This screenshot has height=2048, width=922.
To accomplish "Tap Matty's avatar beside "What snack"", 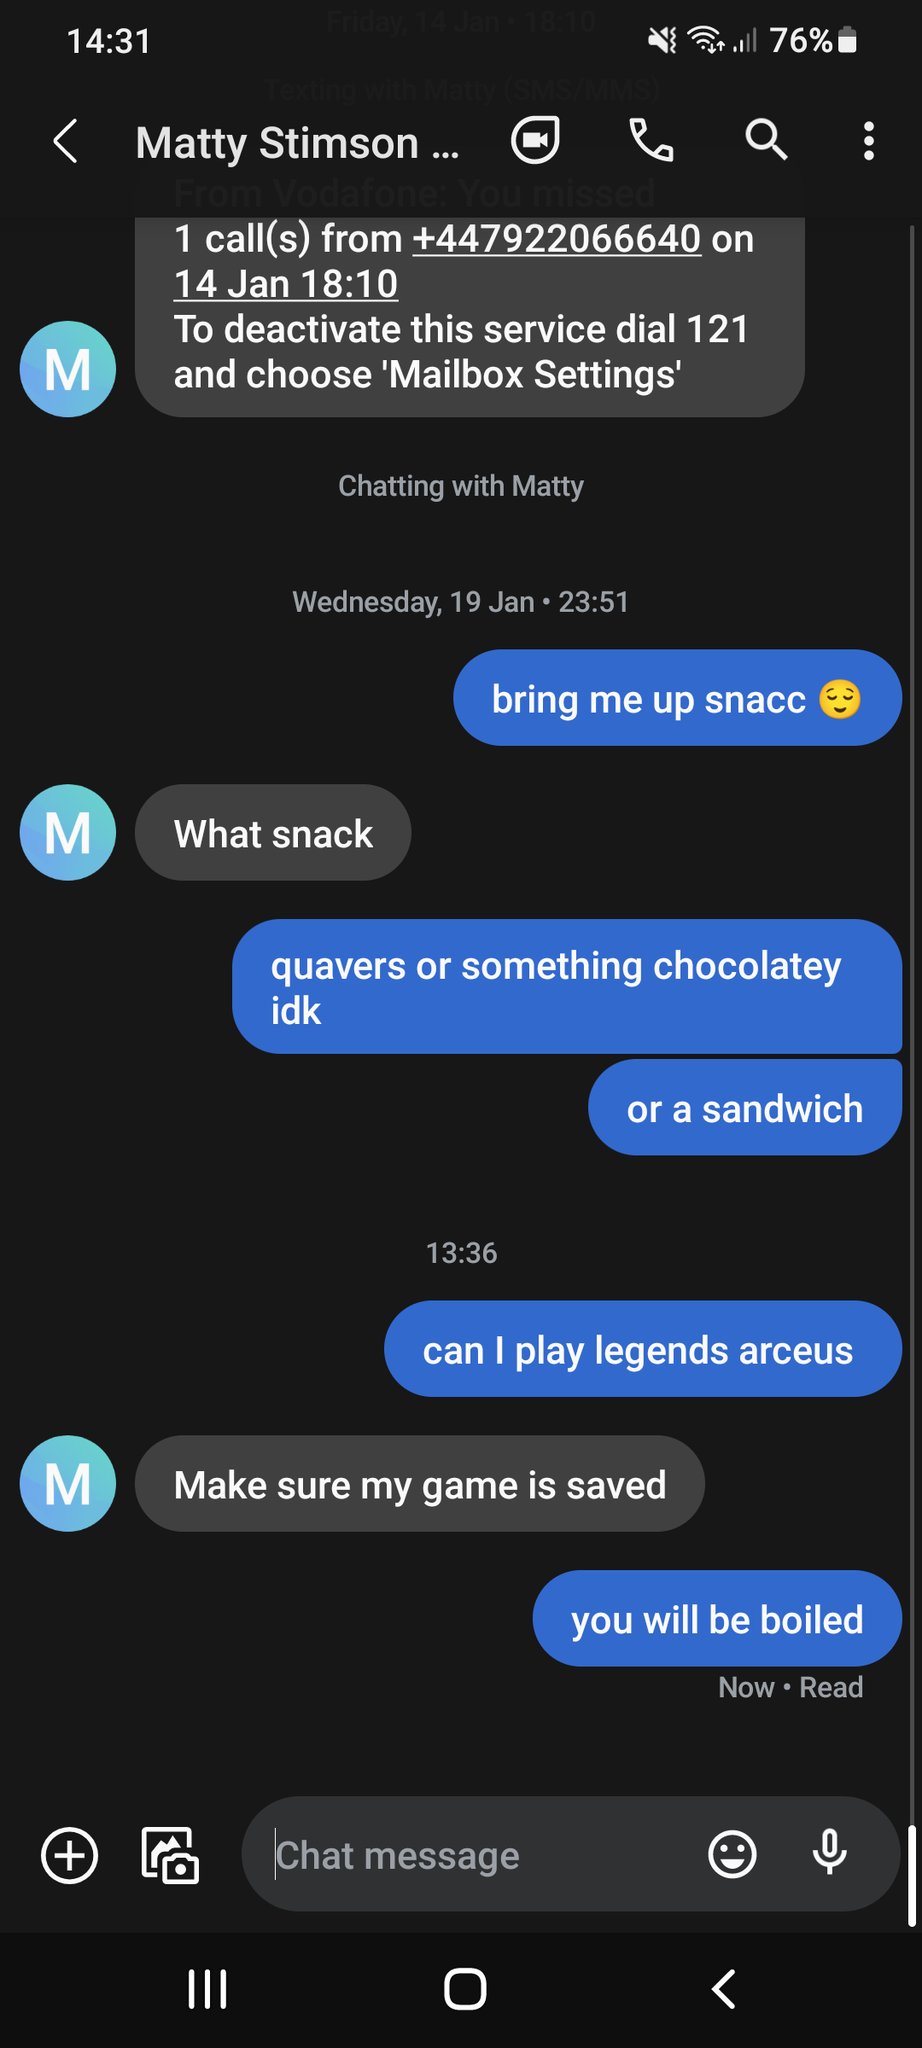I will click(68, 832).
